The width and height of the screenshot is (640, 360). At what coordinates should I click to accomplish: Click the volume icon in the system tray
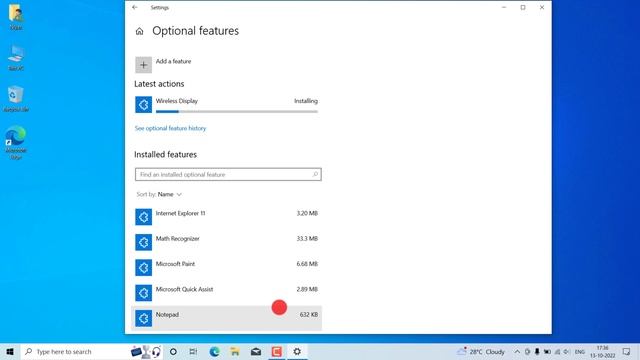pos(567,351)
